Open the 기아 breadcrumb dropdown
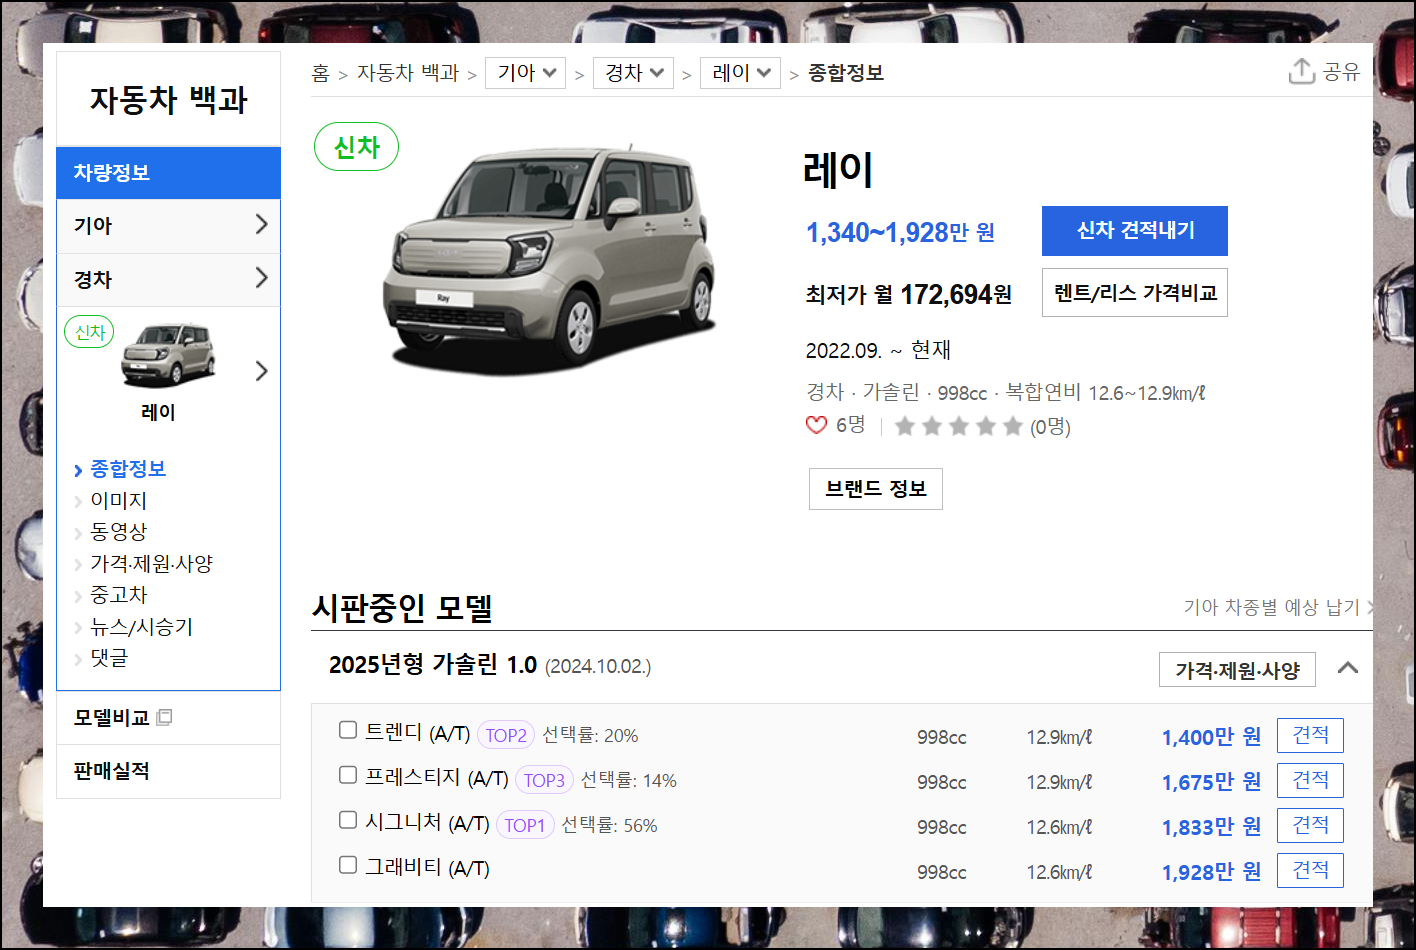Screen dimensions: 1416x950 526,73
